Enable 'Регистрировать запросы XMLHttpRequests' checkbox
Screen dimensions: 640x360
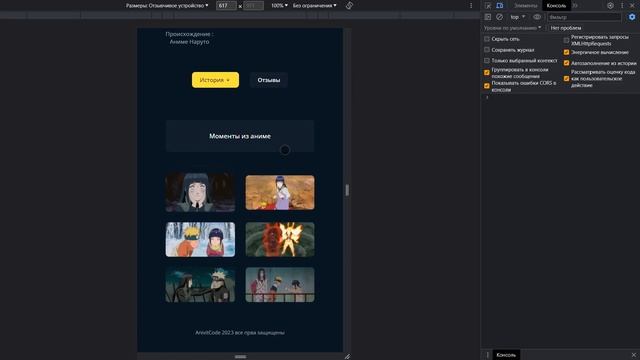(567, 40)
